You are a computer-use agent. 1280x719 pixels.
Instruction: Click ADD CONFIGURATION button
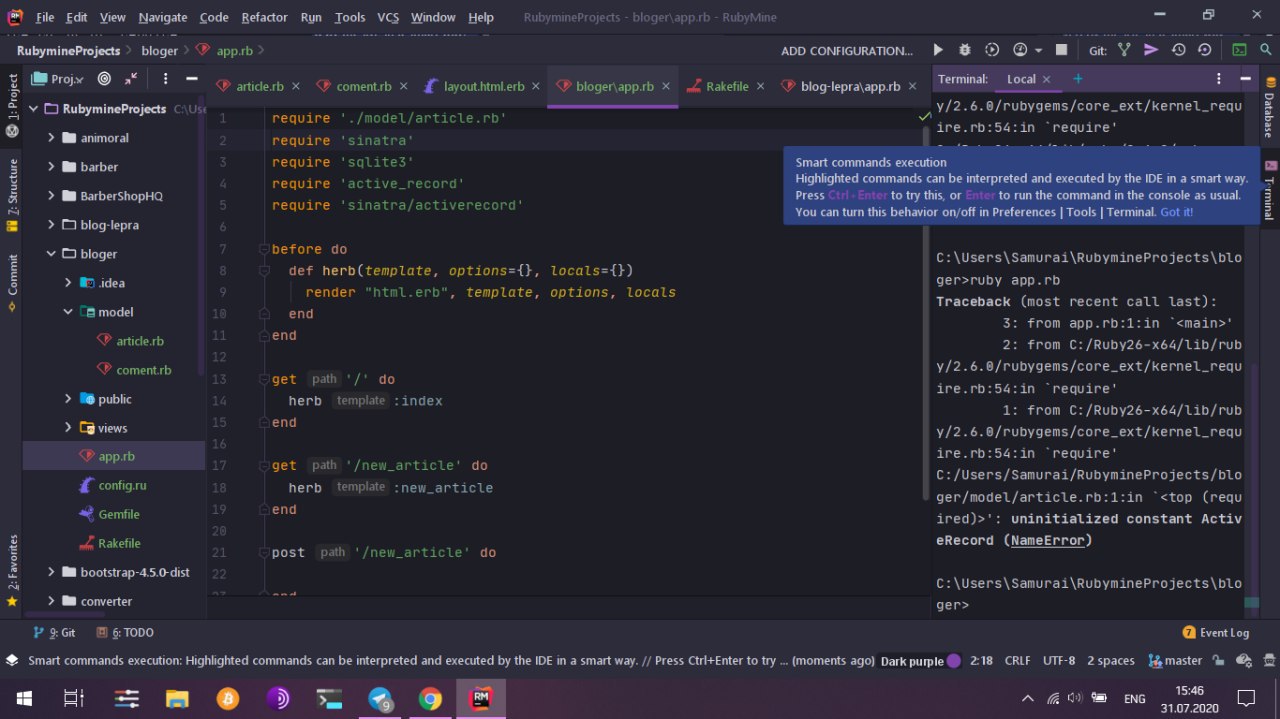point(847,51)
